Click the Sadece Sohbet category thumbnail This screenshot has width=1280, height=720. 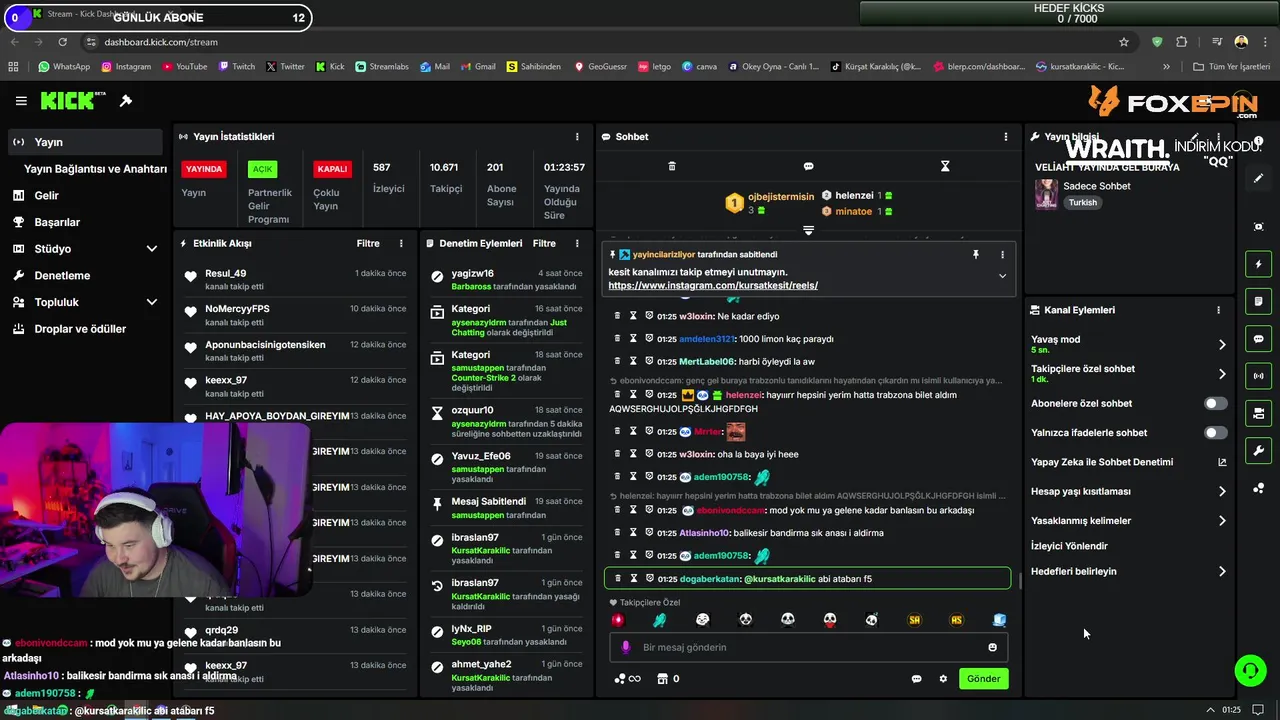[1046, 194]
